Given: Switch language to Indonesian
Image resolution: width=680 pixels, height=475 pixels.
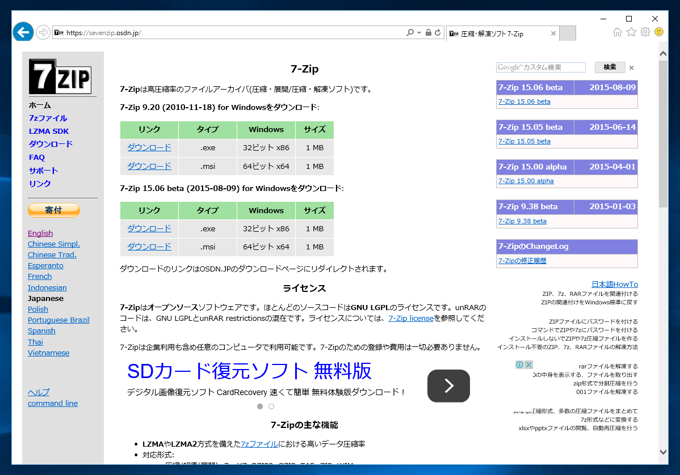Looking at the screenshot, I should [x=47, y=288].
